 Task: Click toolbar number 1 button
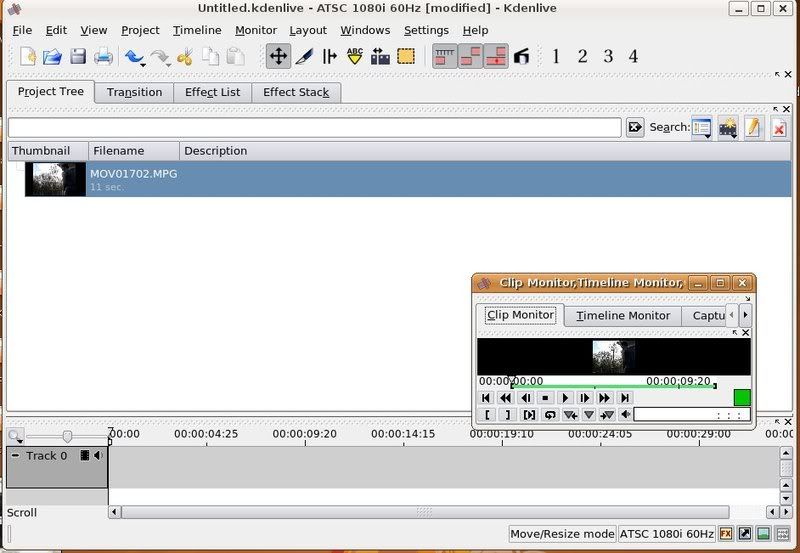556,56
